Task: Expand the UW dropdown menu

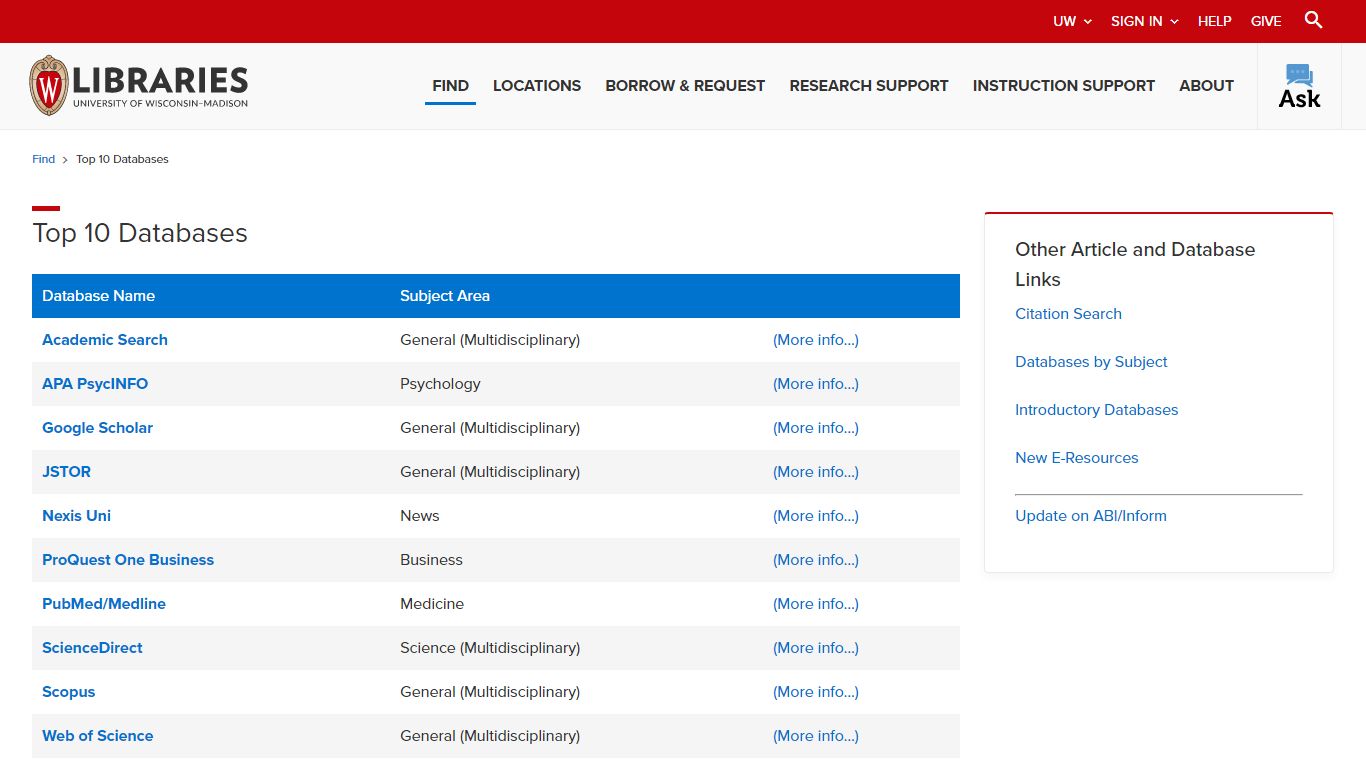Action: click(x=1072, y=21)
